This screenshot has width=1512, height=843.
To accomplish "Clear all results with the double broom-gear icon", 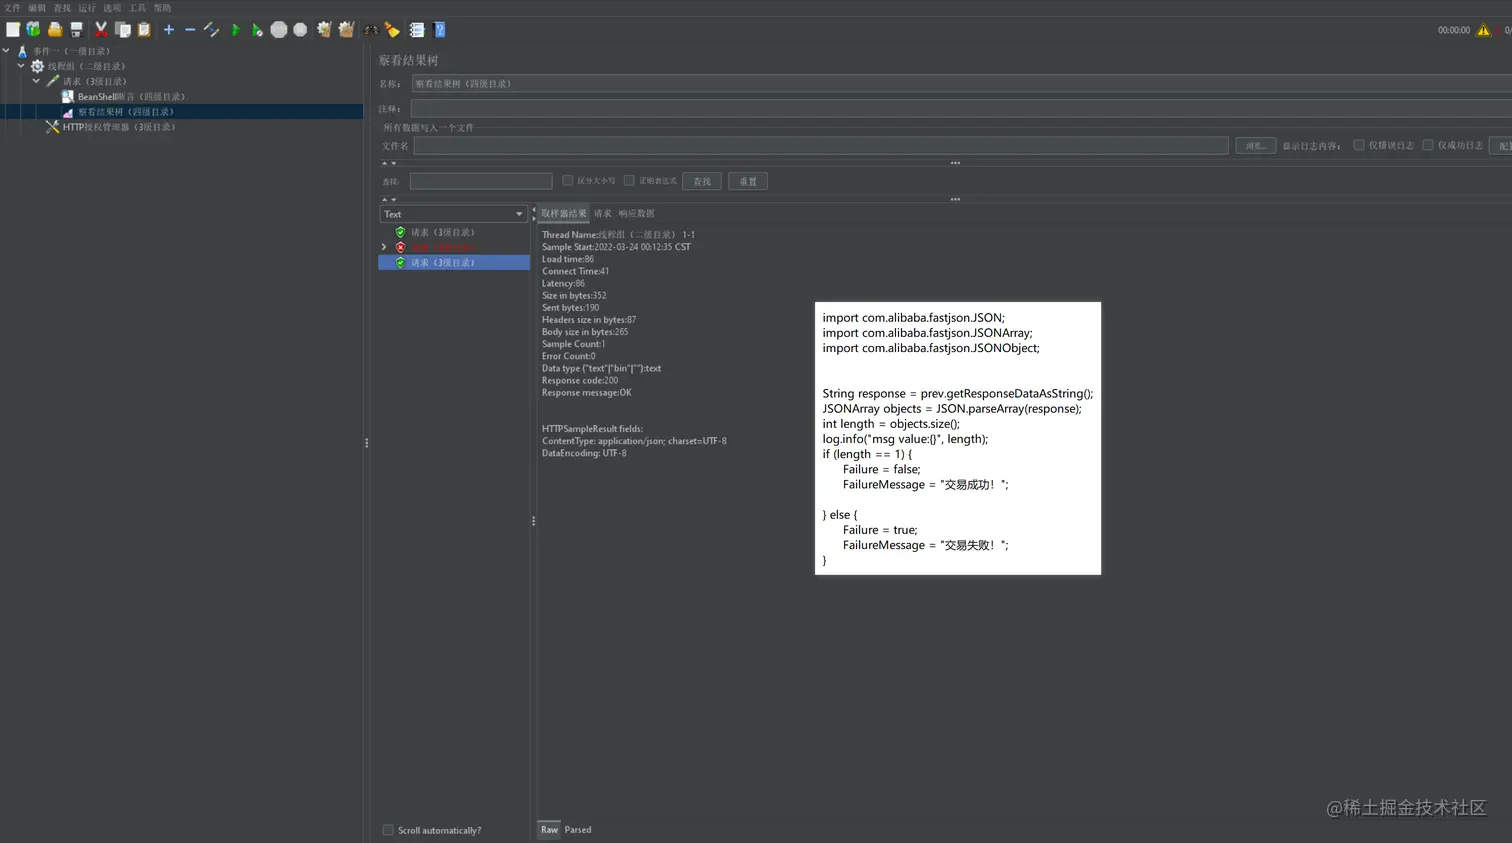I will [346, 30].
